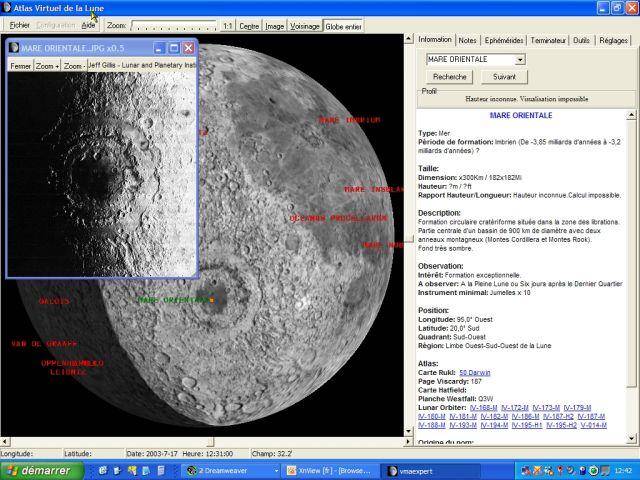Open the Fichier menu

coord(20,25)
